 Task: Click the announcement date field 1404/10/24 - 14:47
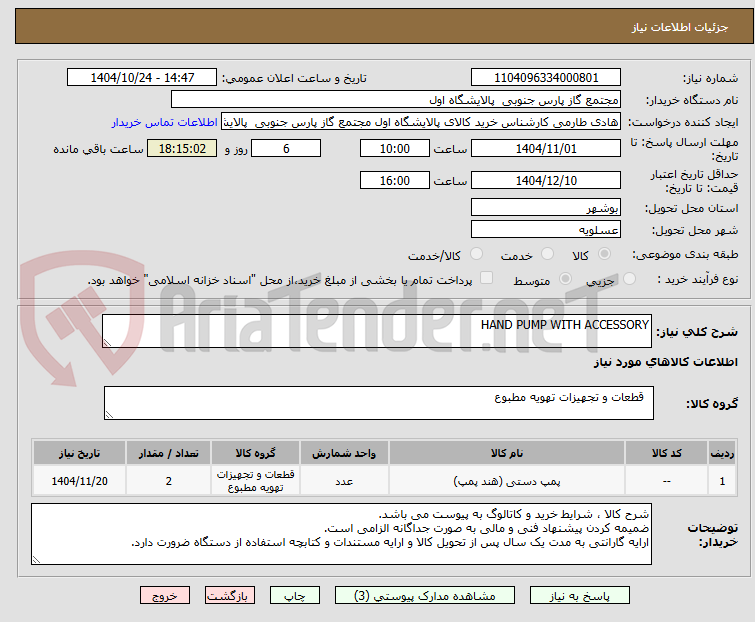(x=142, y=78)
